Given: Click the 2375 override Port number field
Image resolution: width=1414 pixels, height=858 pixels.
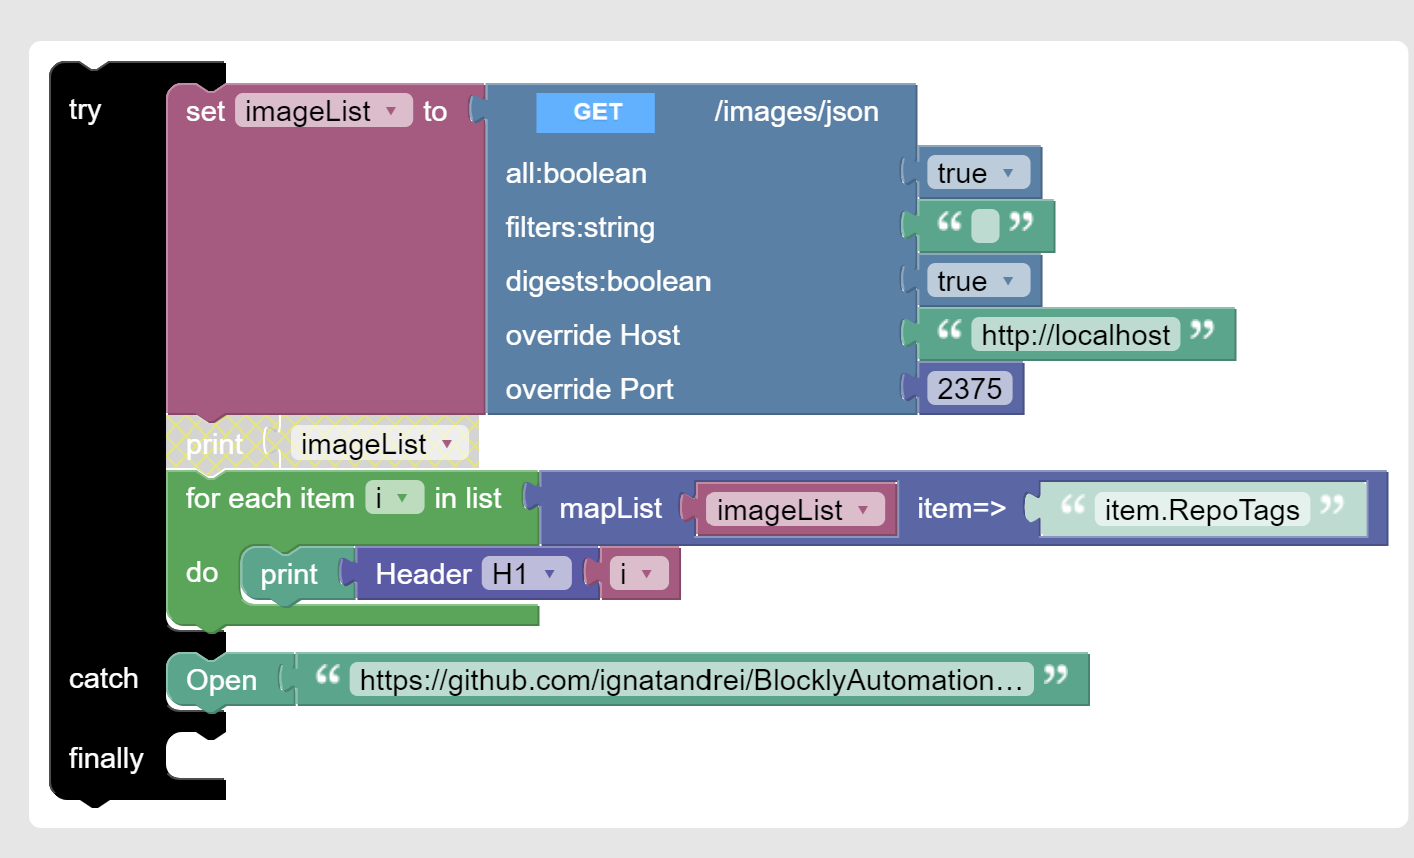Looking at the screenshot, I should coord(969,389).
